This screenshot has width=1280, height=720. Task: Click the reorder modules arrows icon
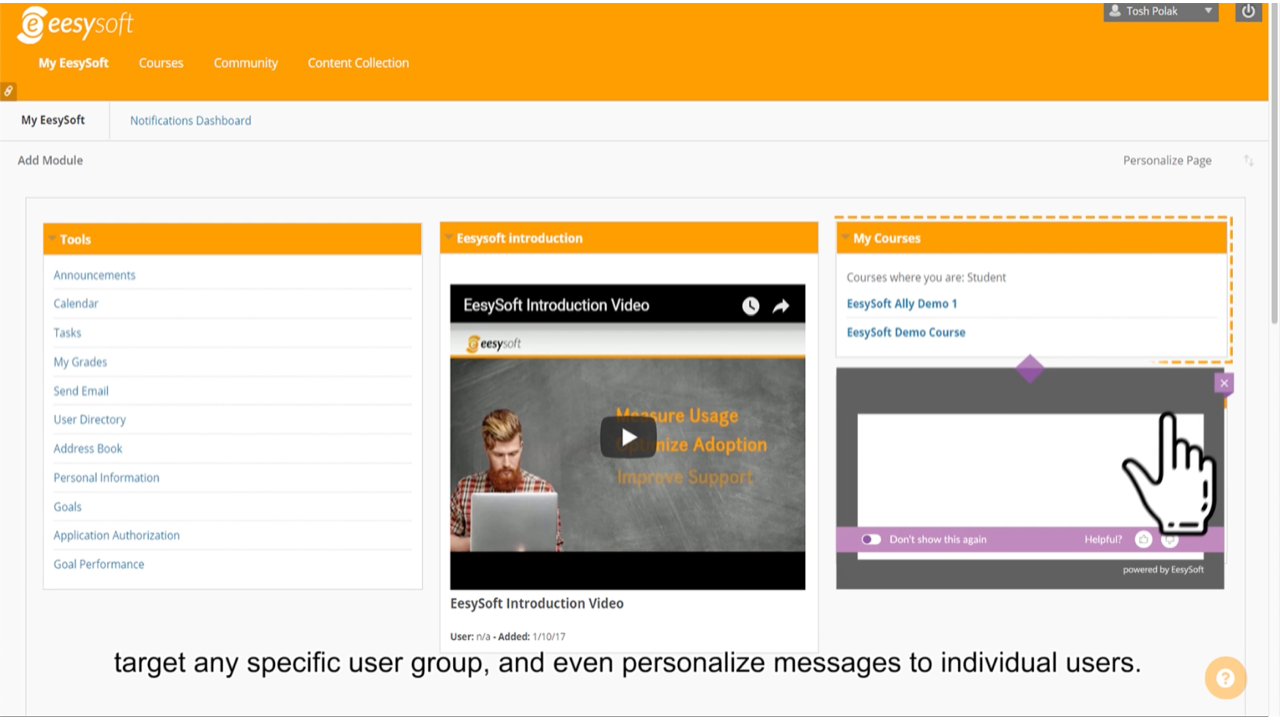1249,160
